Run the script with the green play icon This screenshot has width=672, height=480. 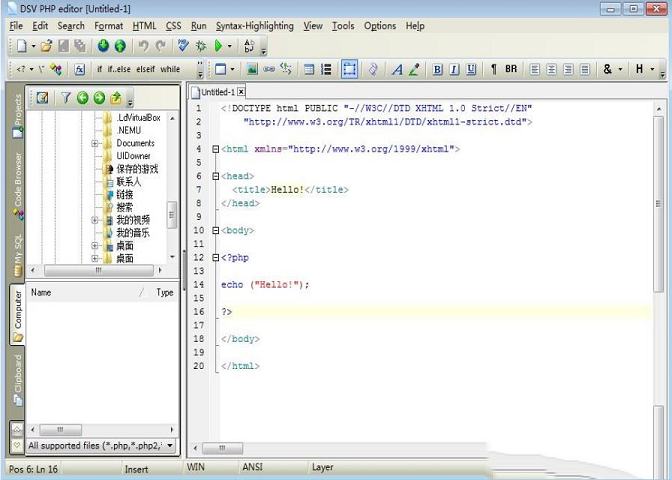click(x=218, y=45)
